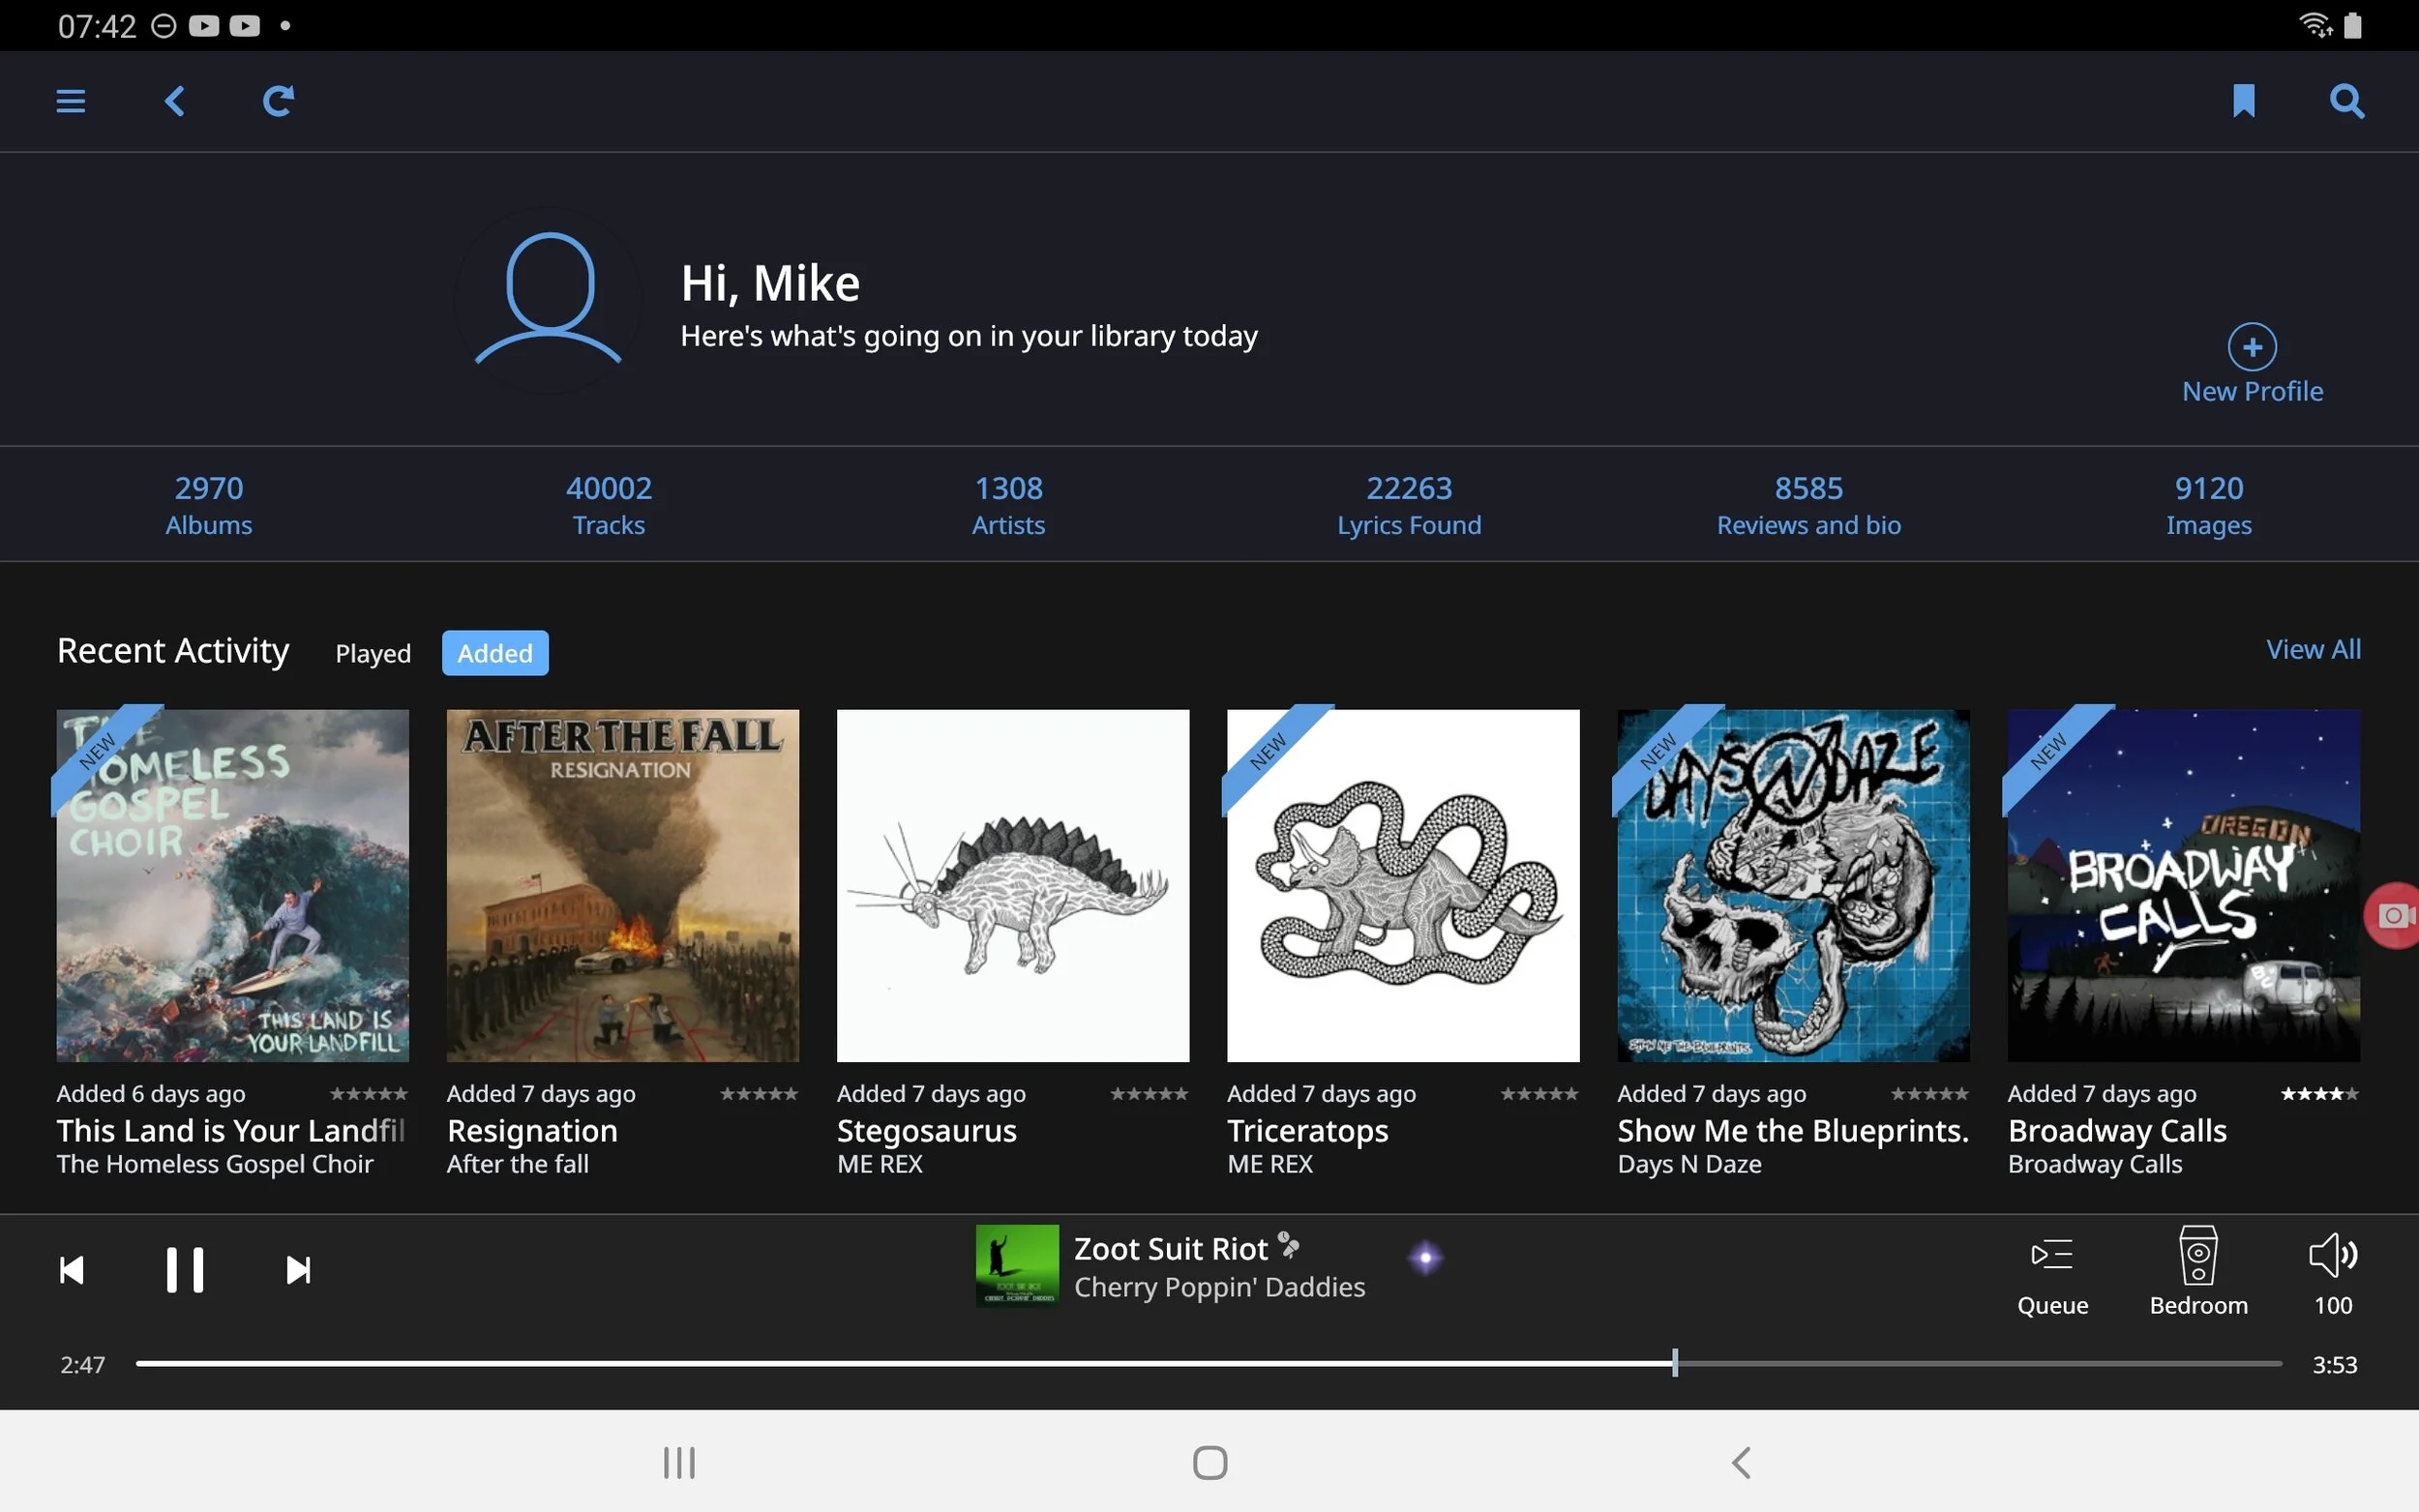Open the volume control speaker icon
The image size is (2419, 1512).
point(2333,1255)
